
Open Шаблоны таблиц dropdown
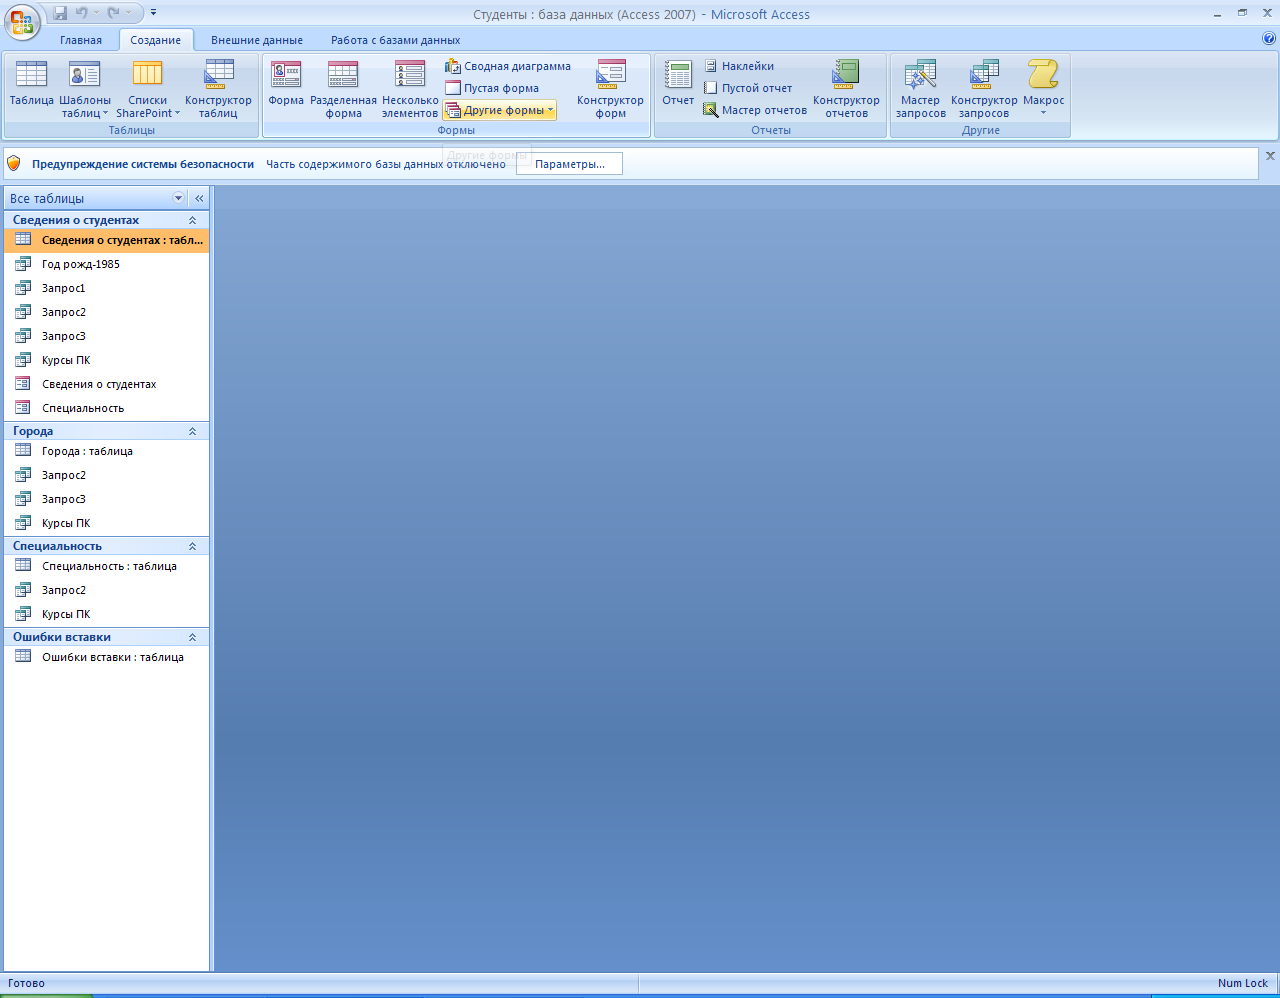(x=85, y=88)
